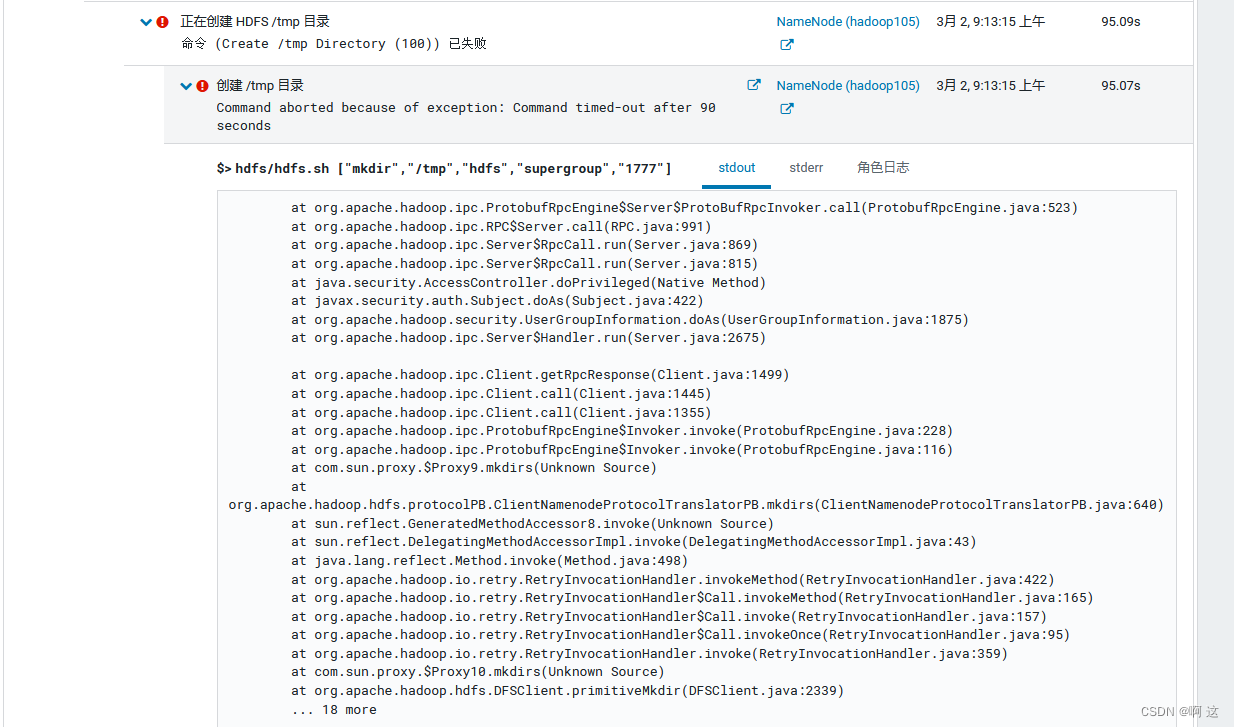
Task: Switch to the stderr tab
Action: [x=805, y=168]
